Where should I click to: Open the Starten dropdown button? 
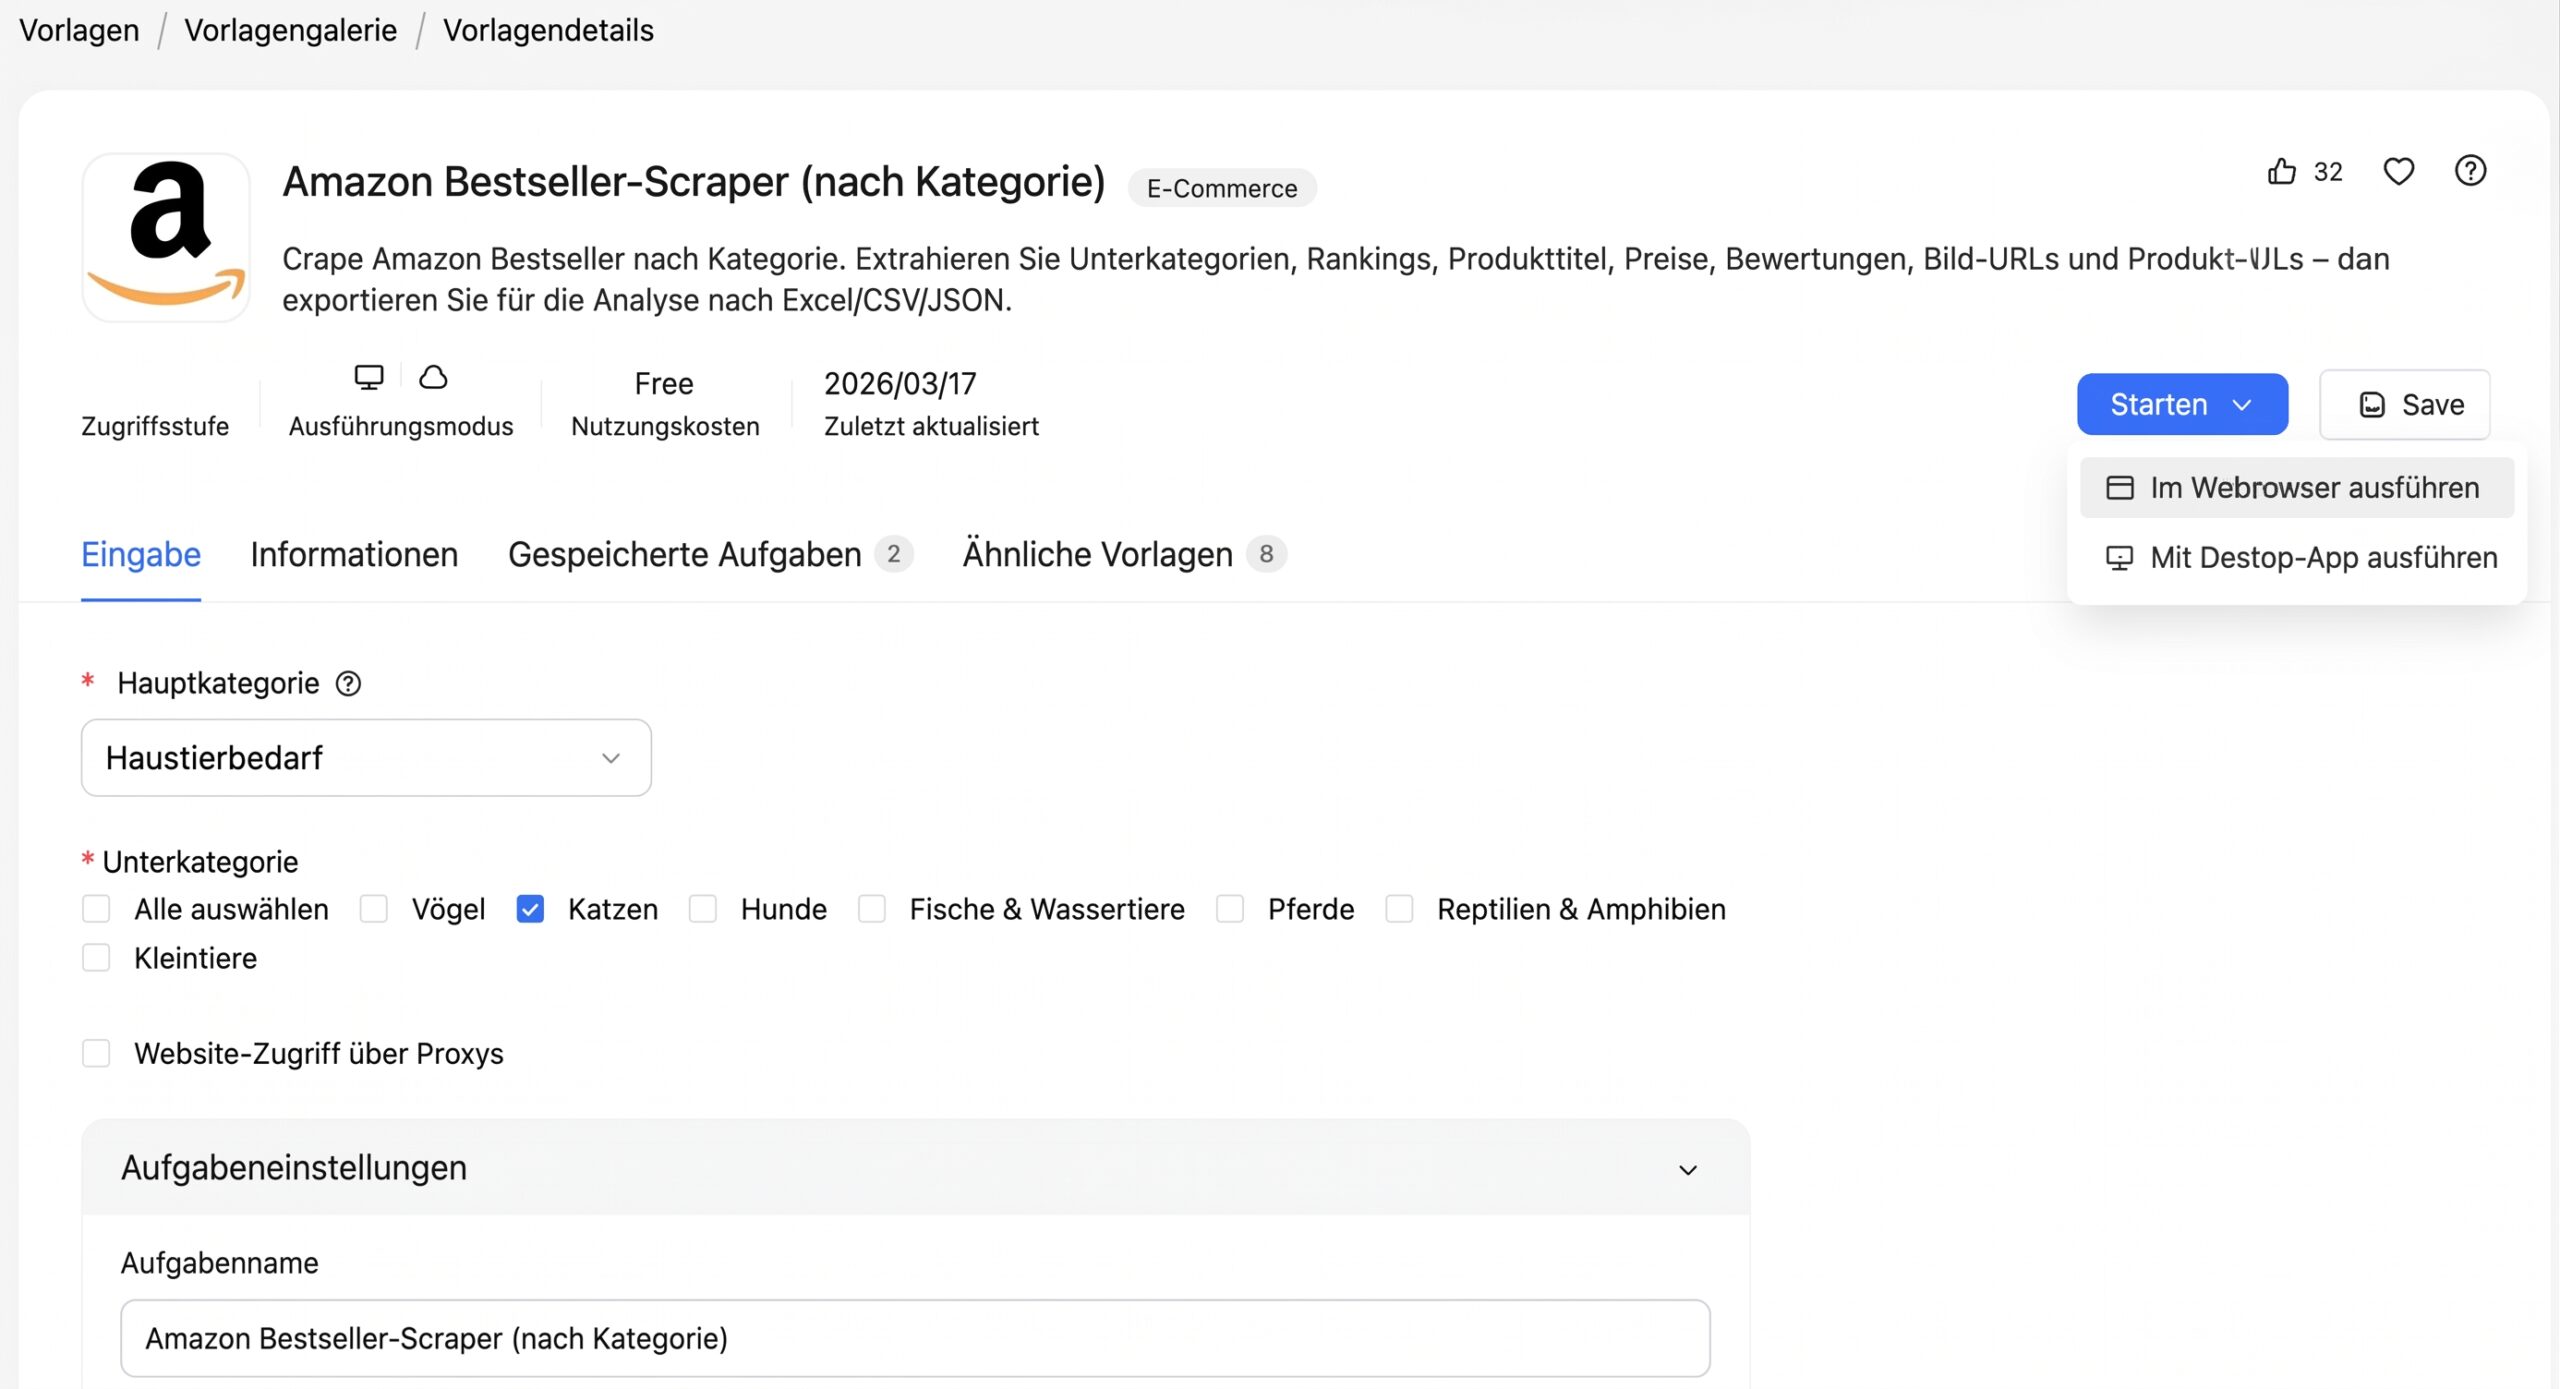(2181, 404)
